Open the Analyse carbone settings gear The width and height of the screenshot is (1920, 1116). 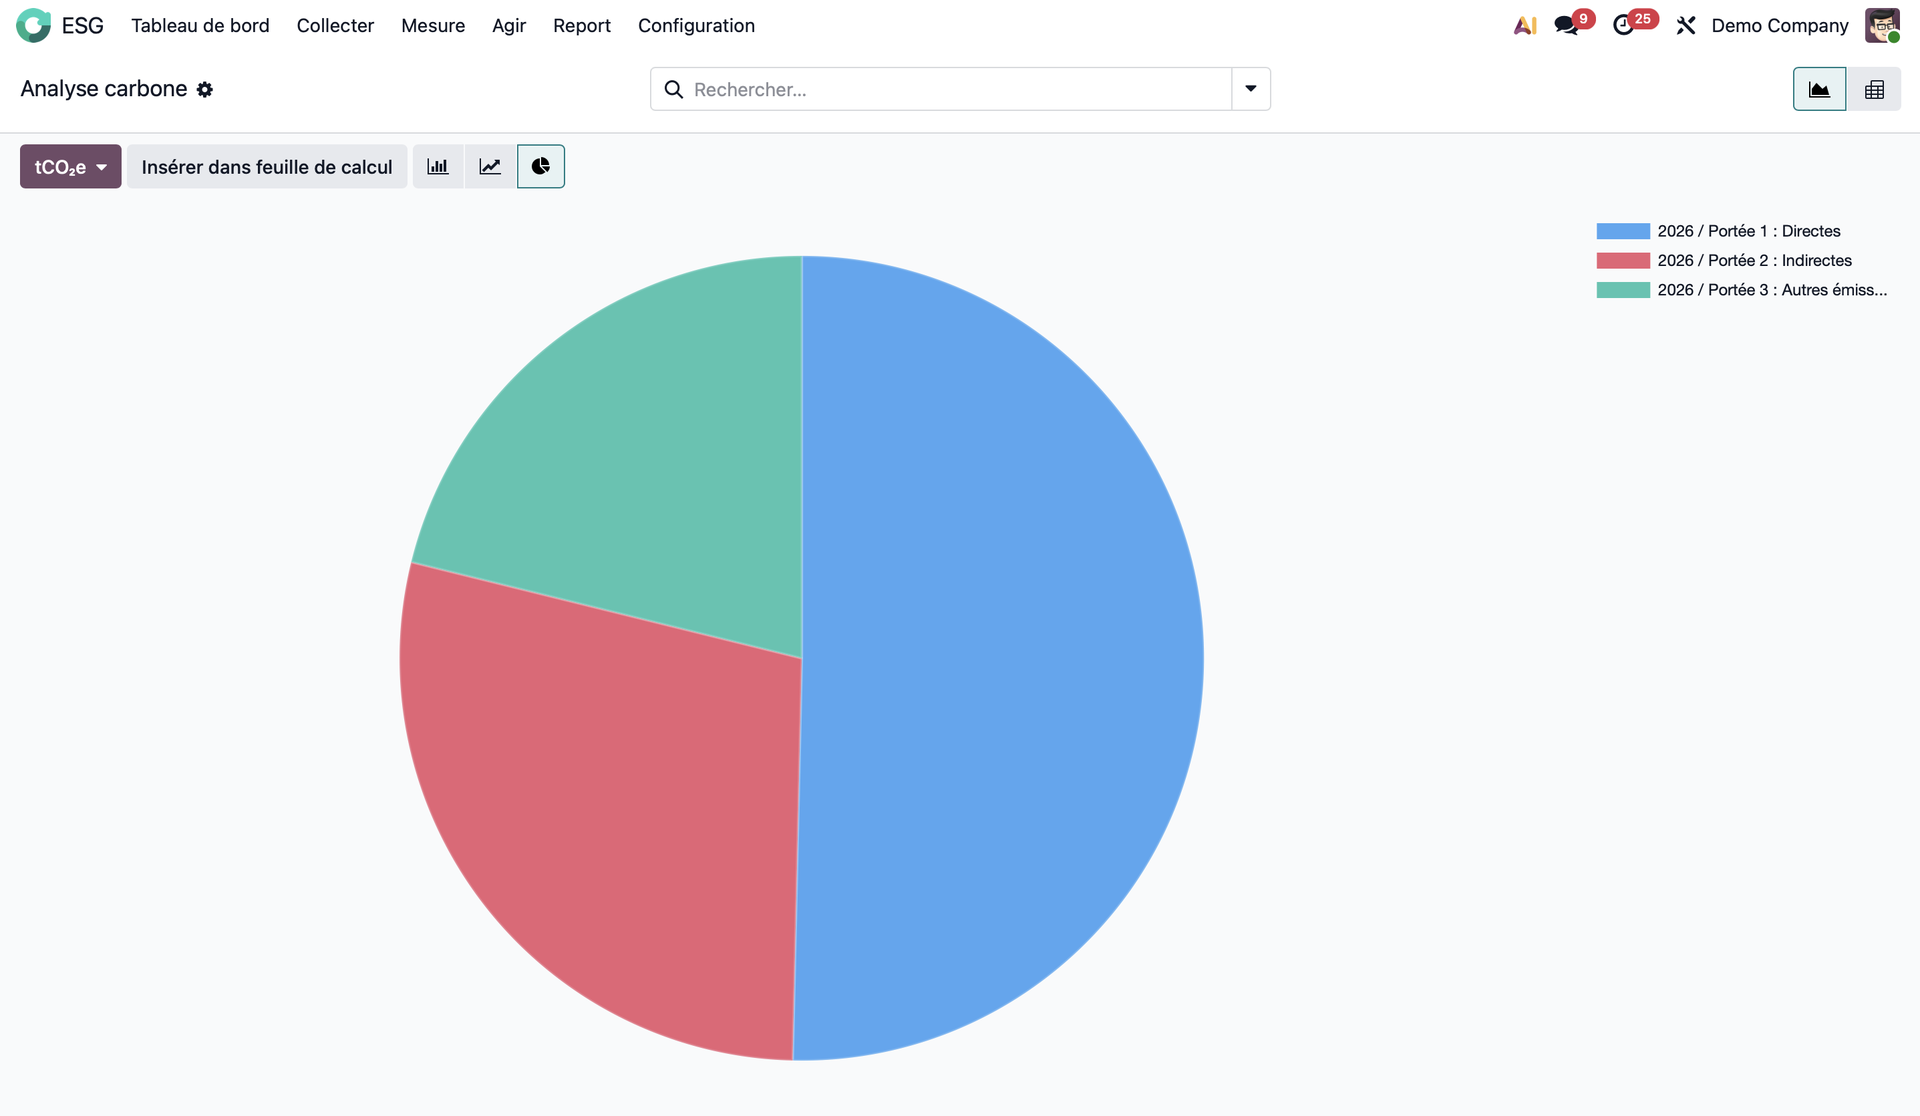coord(205,89)
